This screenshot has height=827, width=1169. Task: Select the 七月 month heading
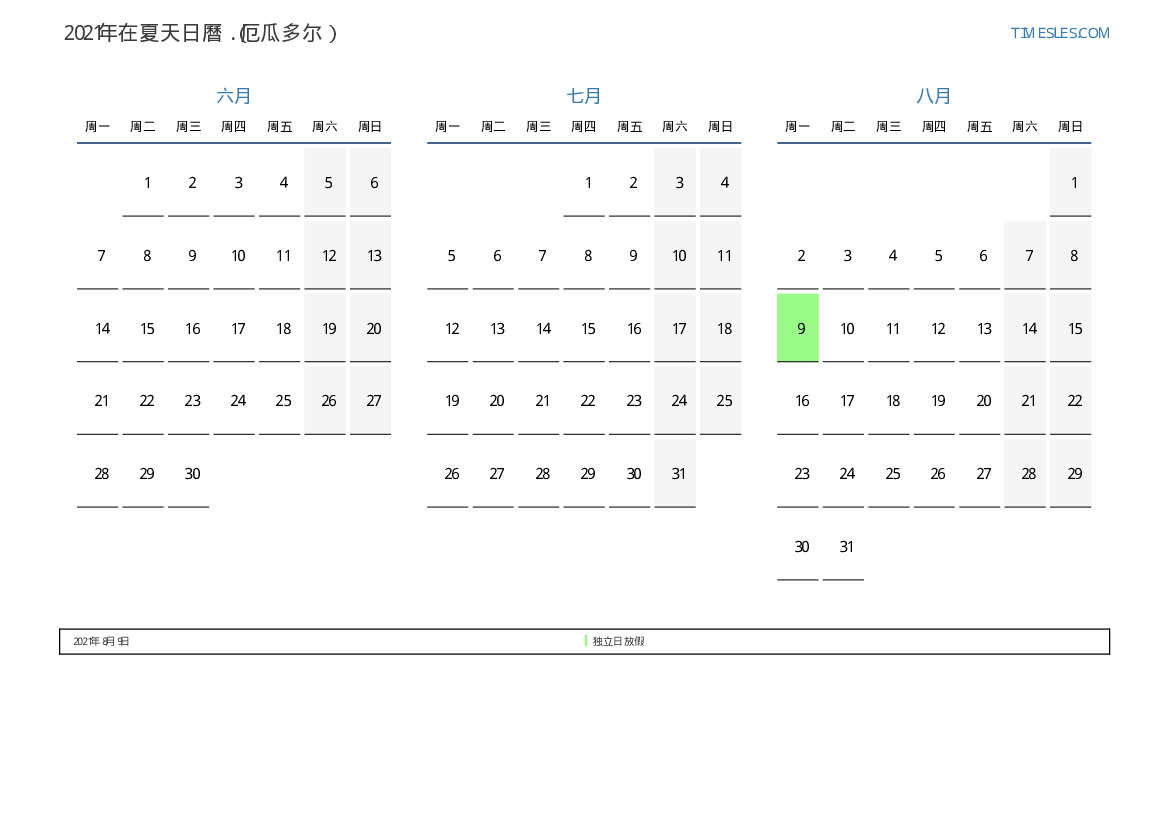pos(584,96)
